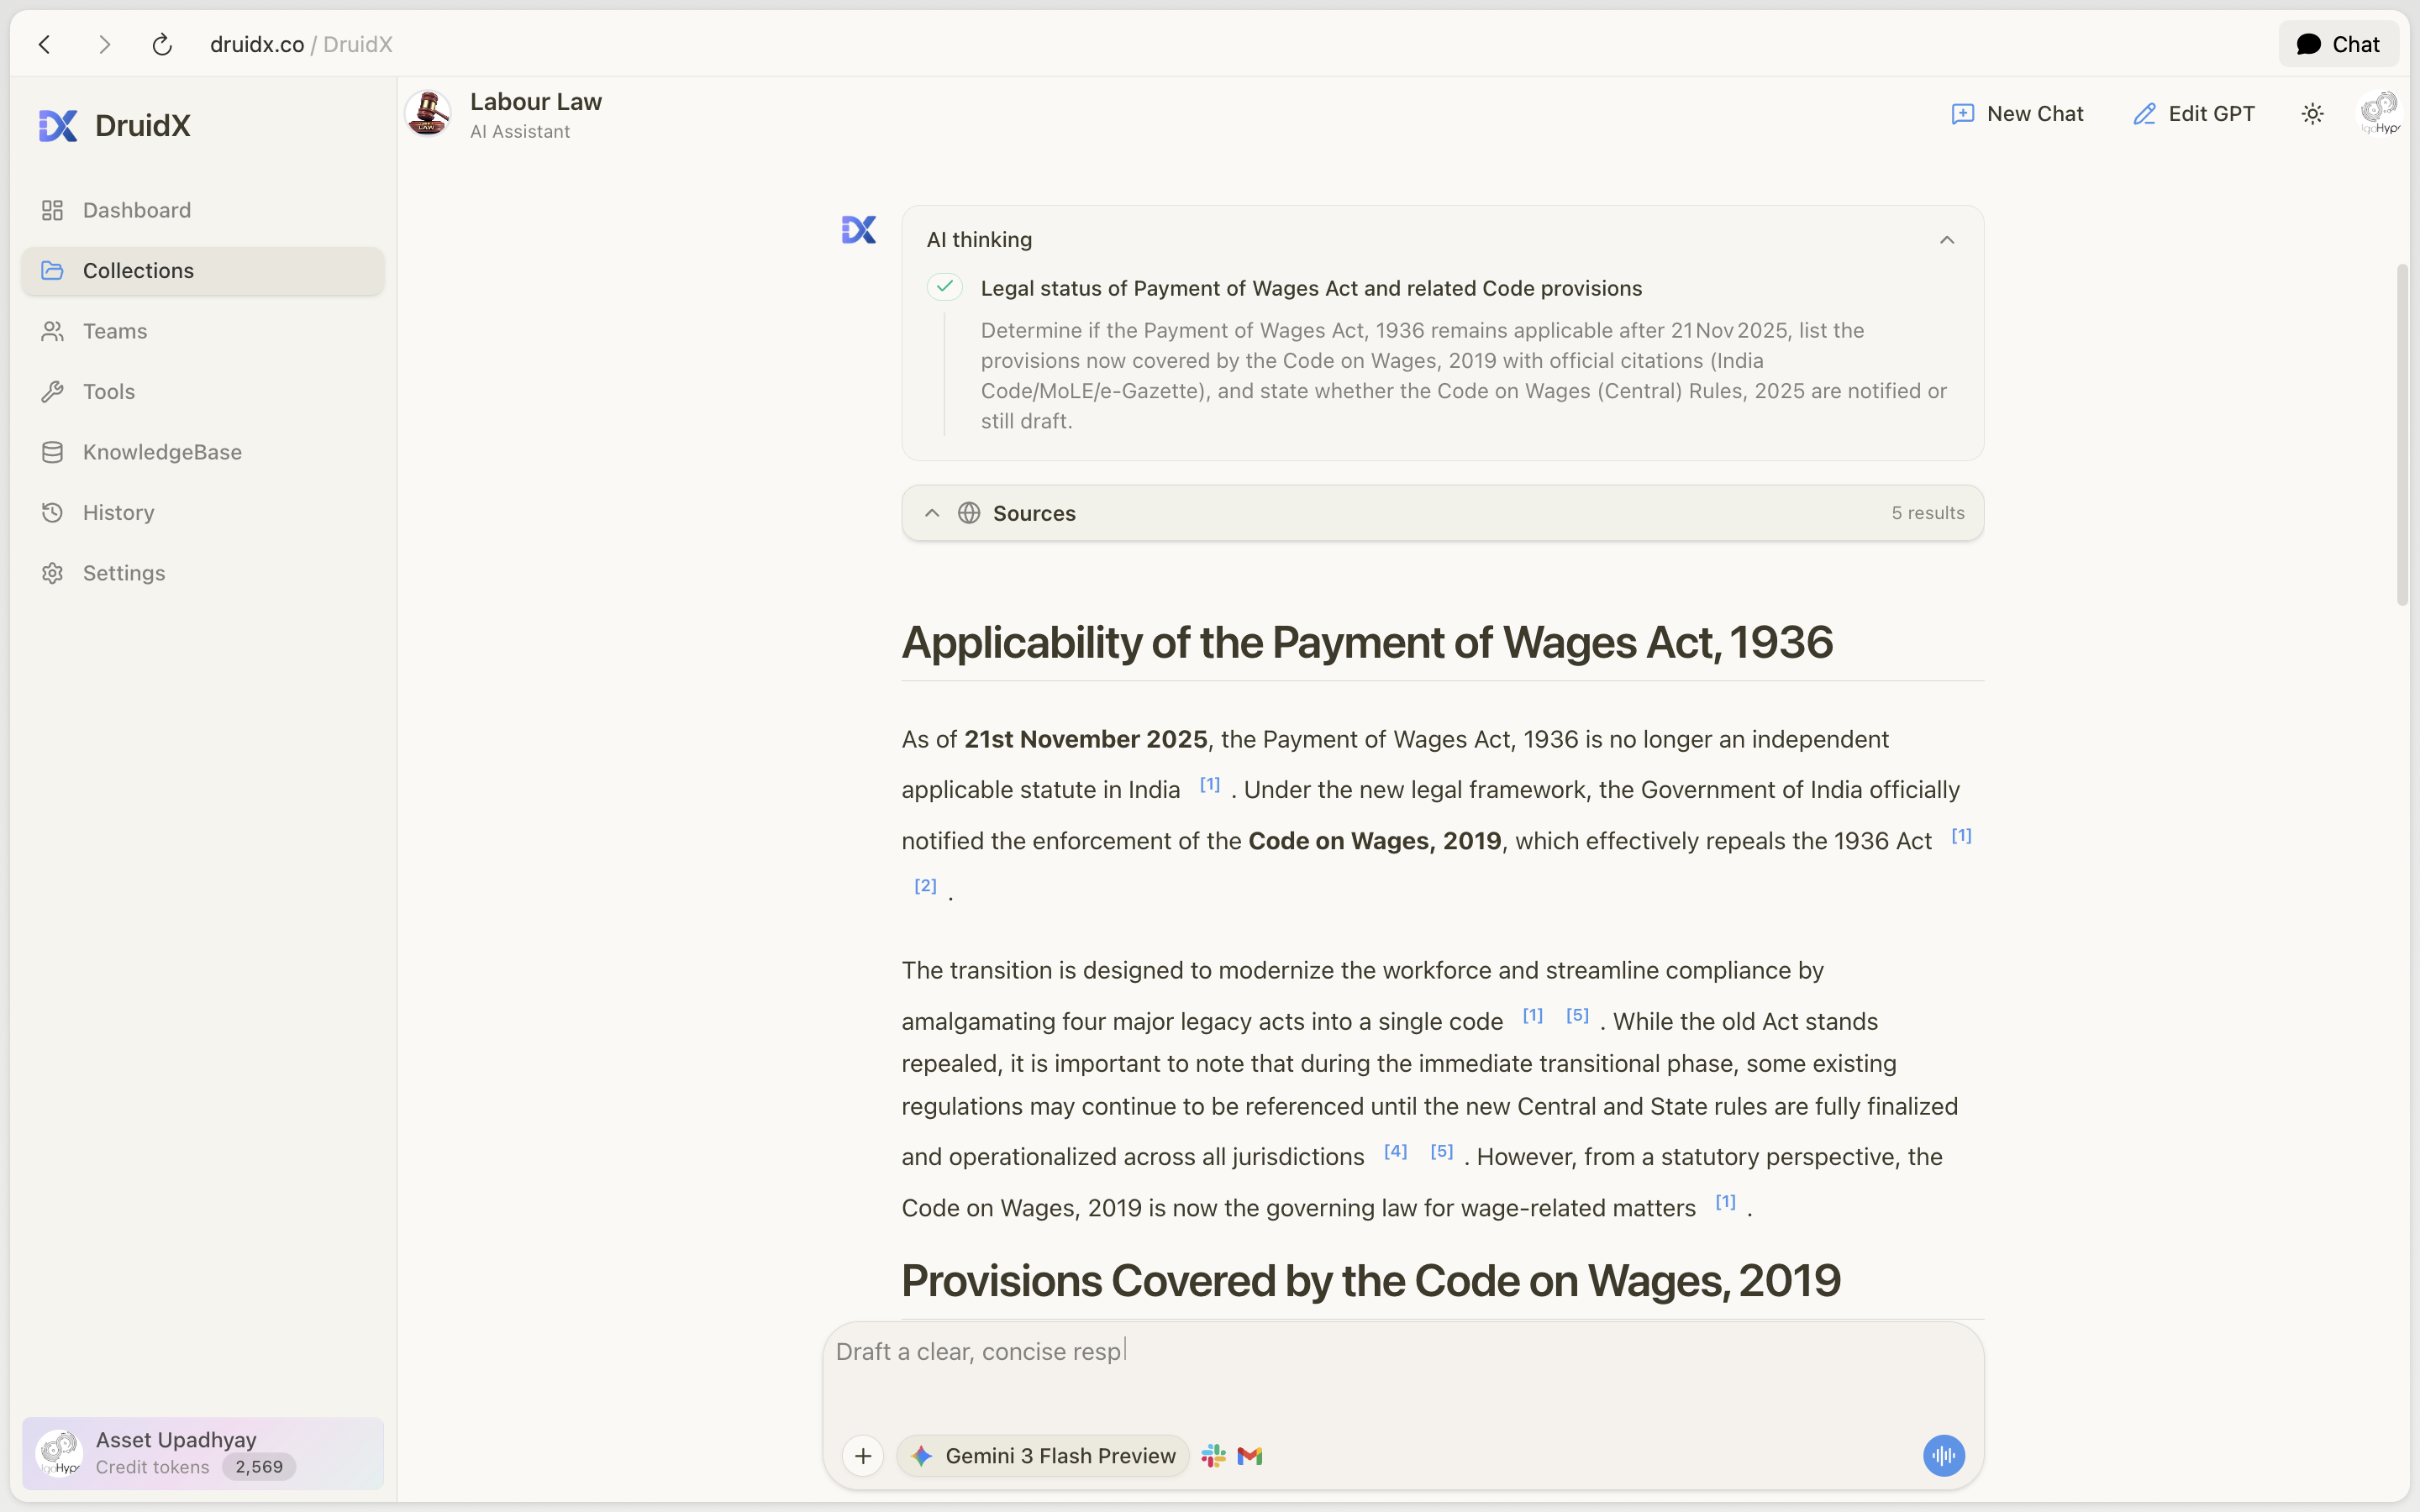The width and height of the screenshot is (2420, 1512).
Task: Collapse the AI thinking panel
Action: 1946,240
